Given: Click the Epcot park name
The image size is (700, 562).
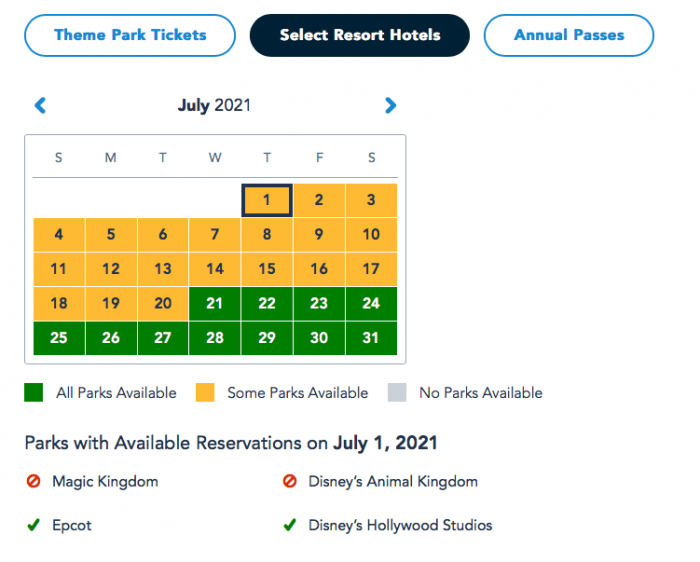Looking at the screenshot, I should [72, 525].
